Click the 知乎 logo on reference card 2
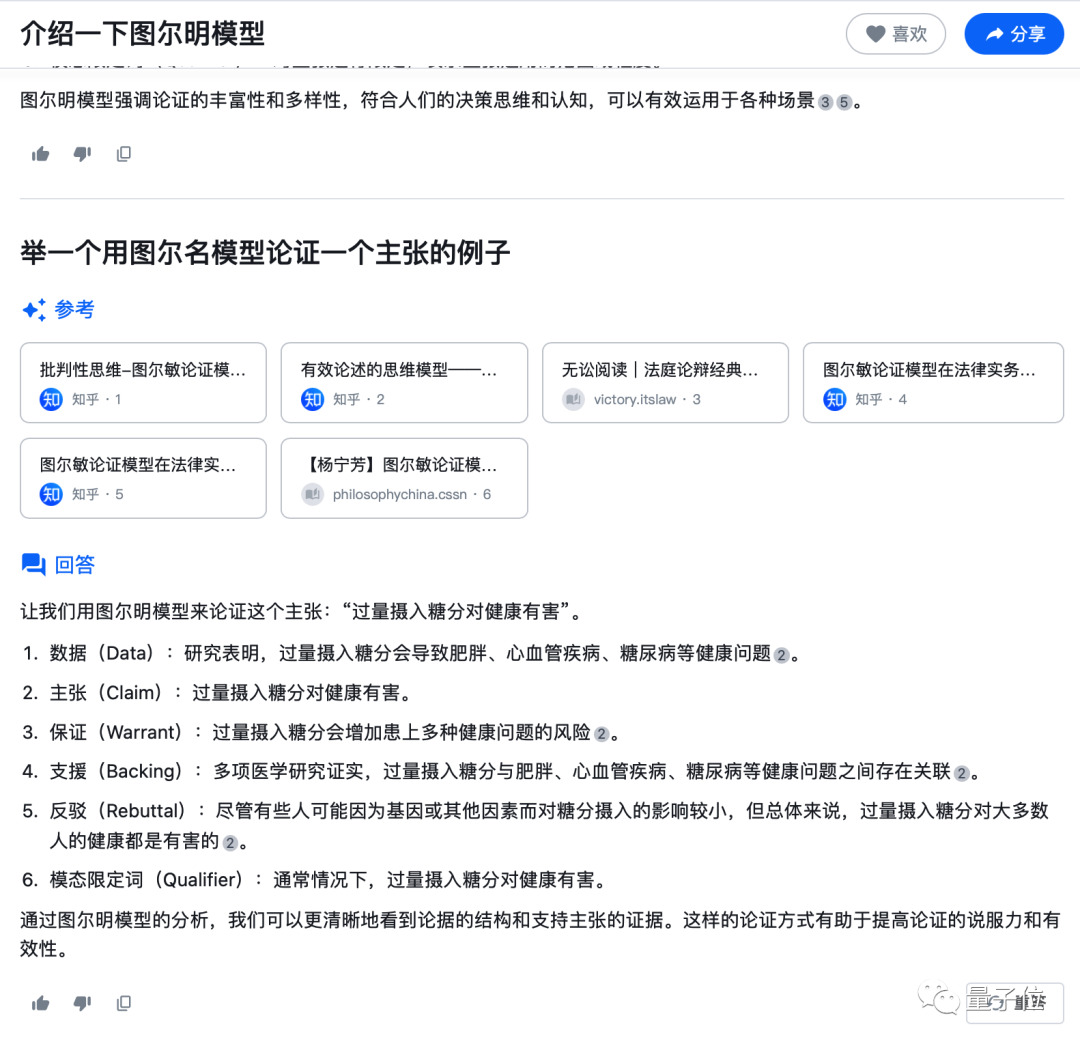 coord(312,399)
